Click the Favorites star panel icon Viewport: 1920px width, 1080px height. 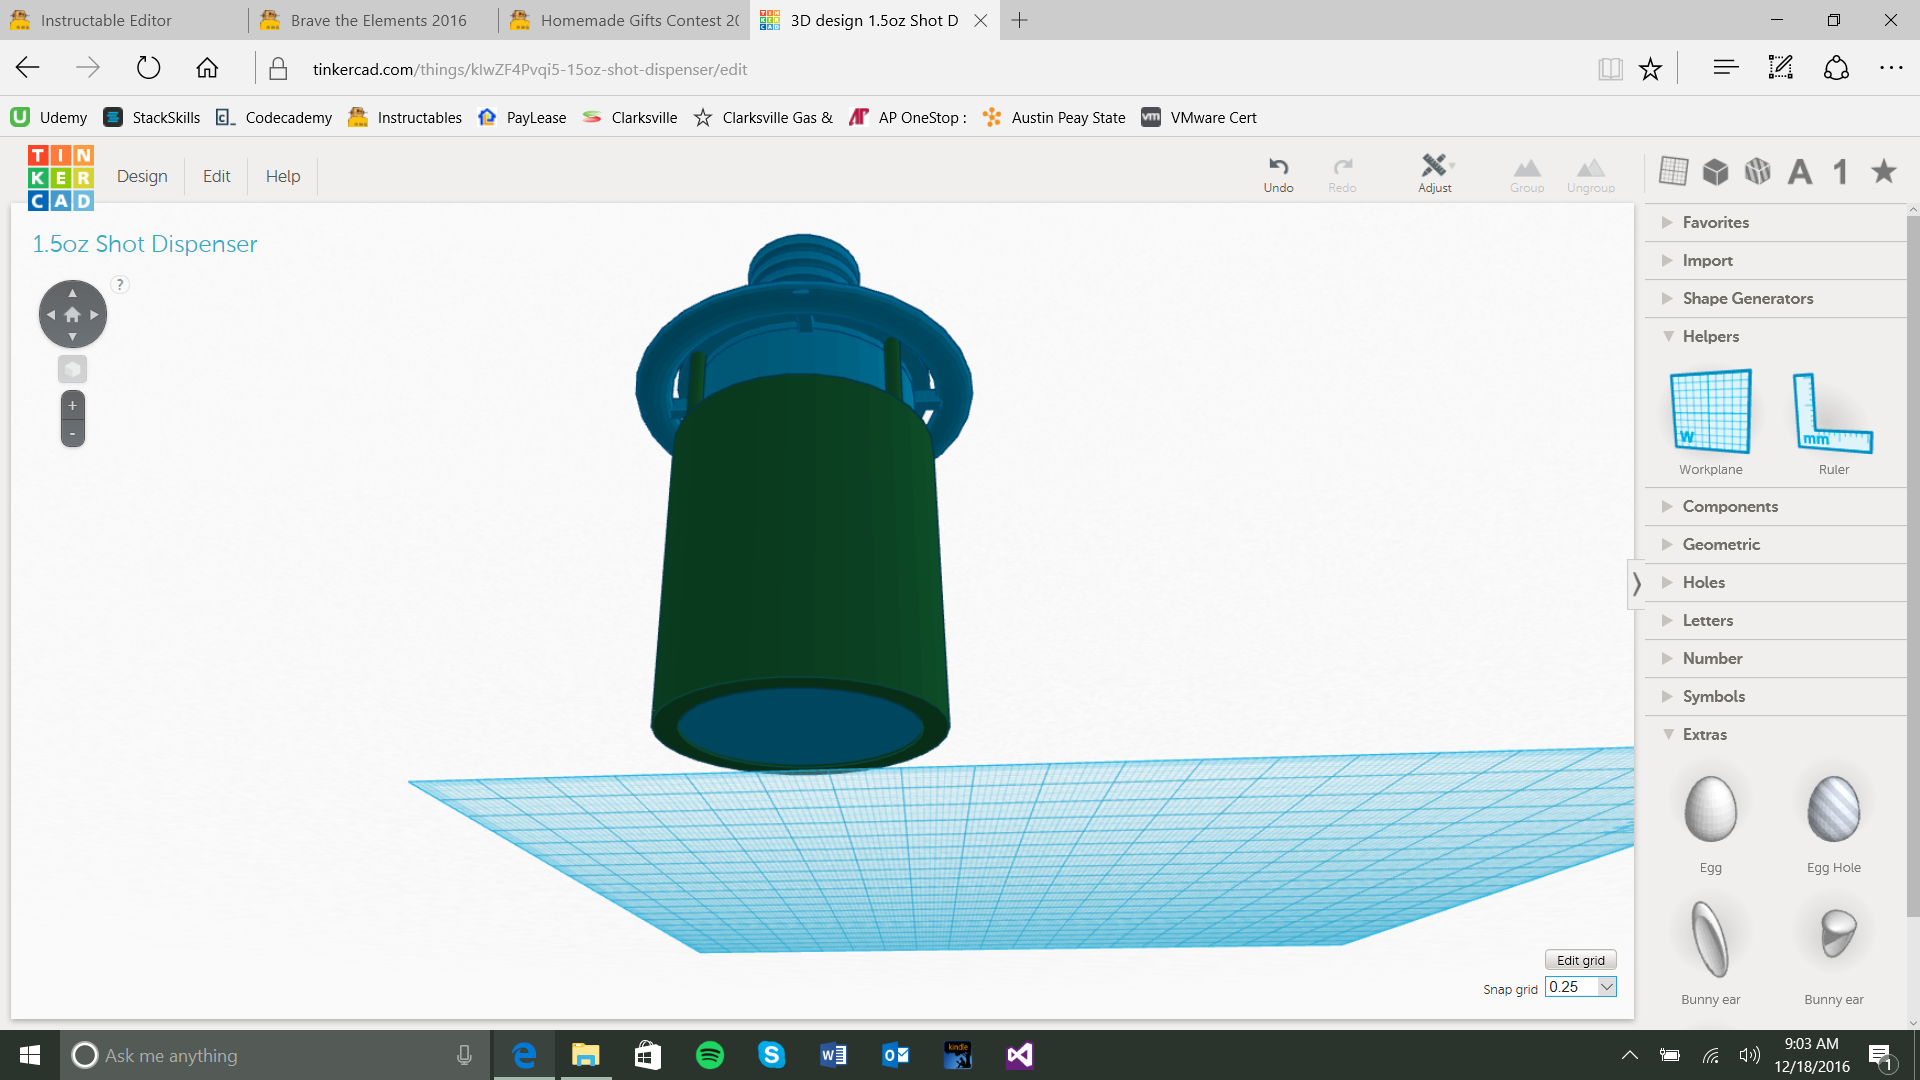(x=1884, y=171)
